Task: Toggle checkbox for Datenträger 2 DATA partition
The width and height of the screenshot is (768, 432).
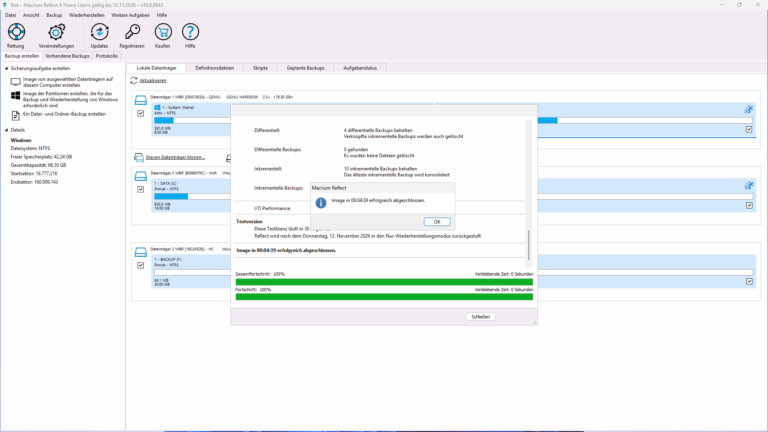Action: coord(141,189)
